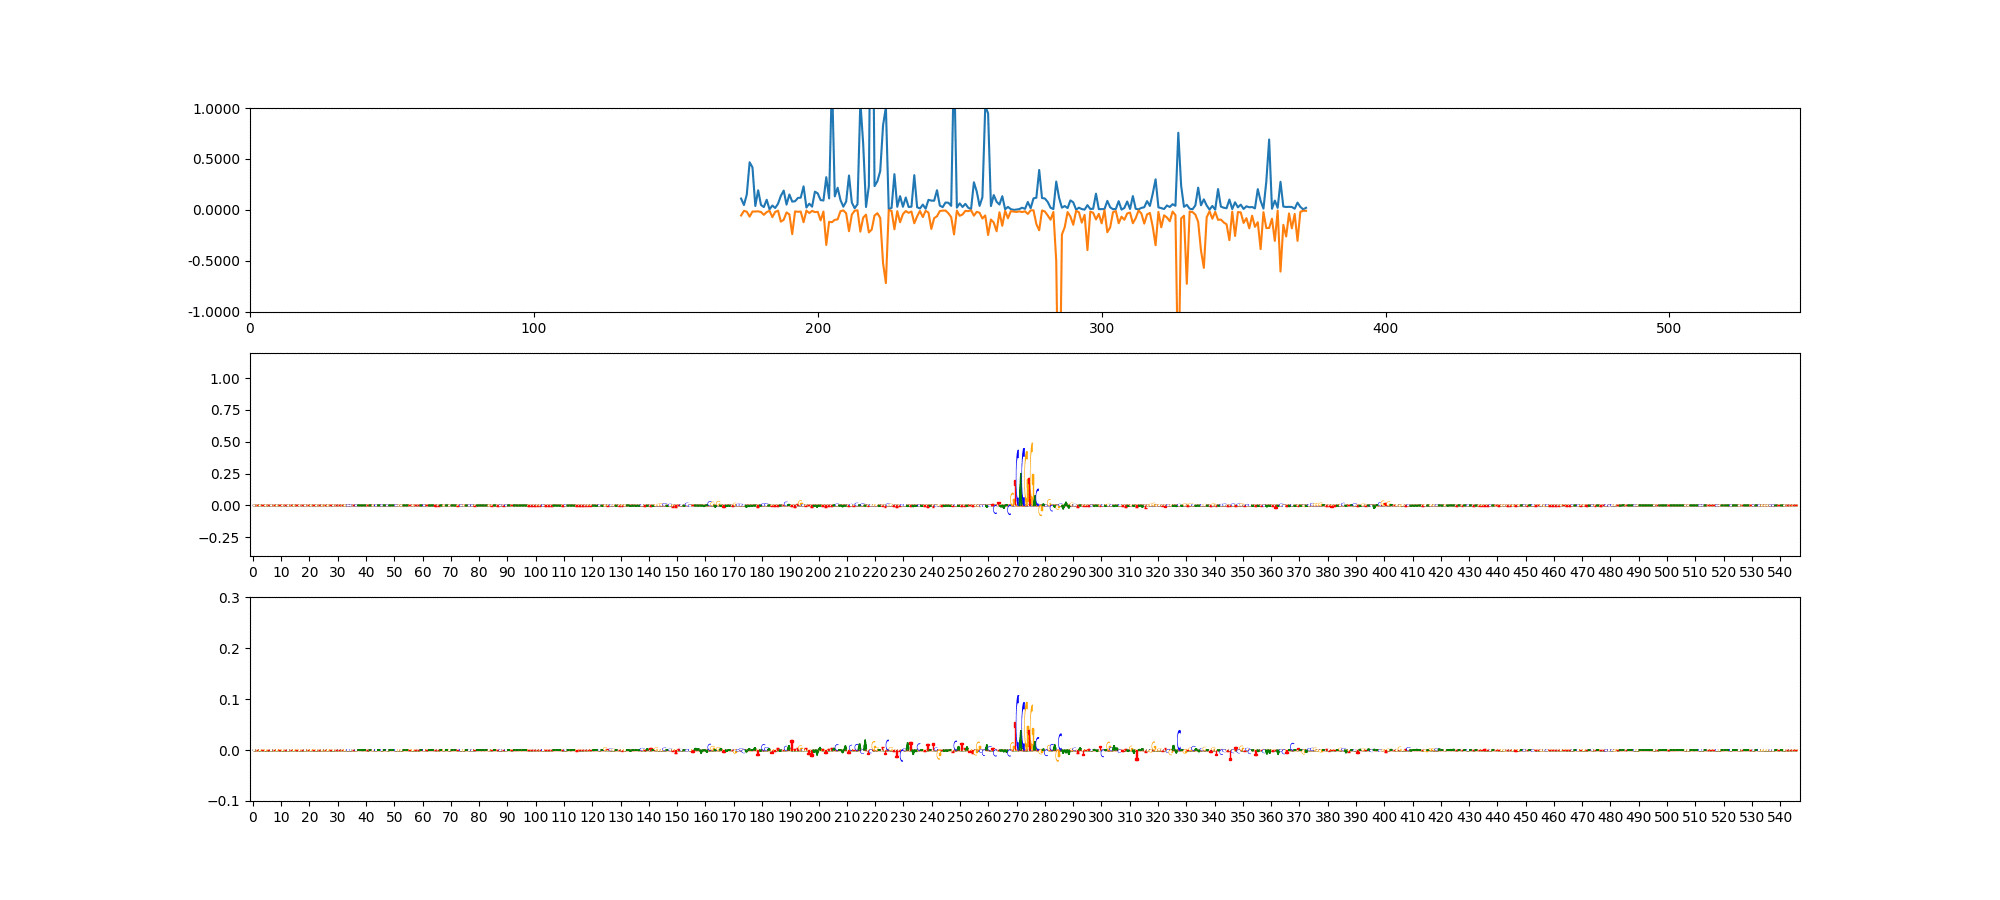Click the tall motif peak in the middle plot
The height and width of the screenshot is (900, 2000).
(x=1031, y=445)
